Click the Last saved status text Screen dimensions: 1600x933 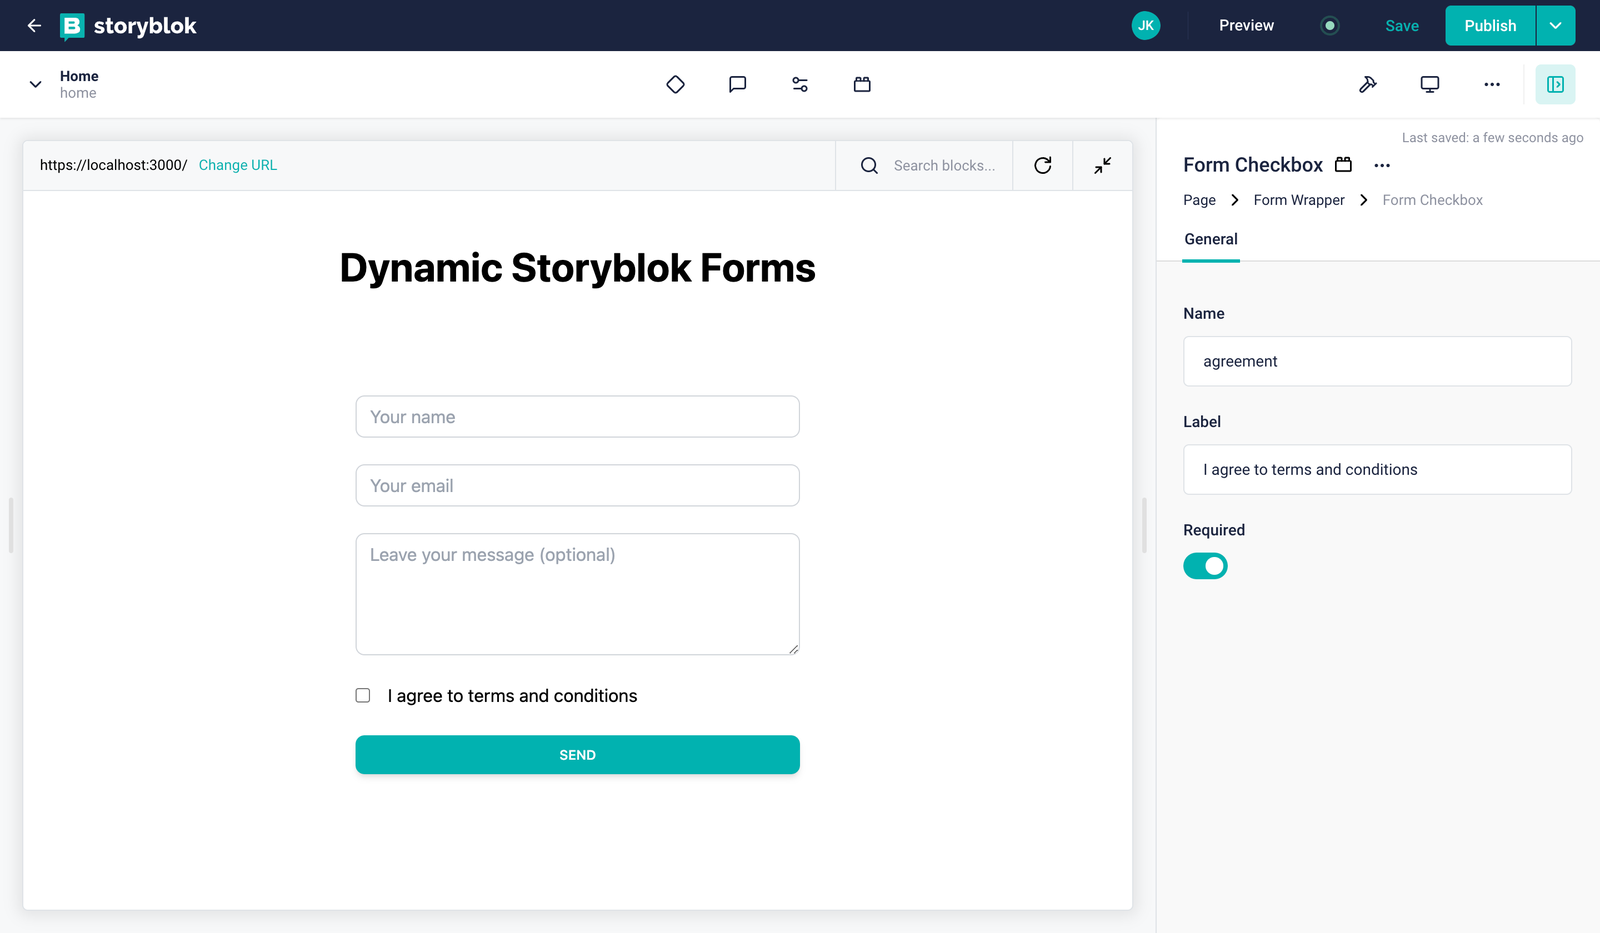(1492, 138)
